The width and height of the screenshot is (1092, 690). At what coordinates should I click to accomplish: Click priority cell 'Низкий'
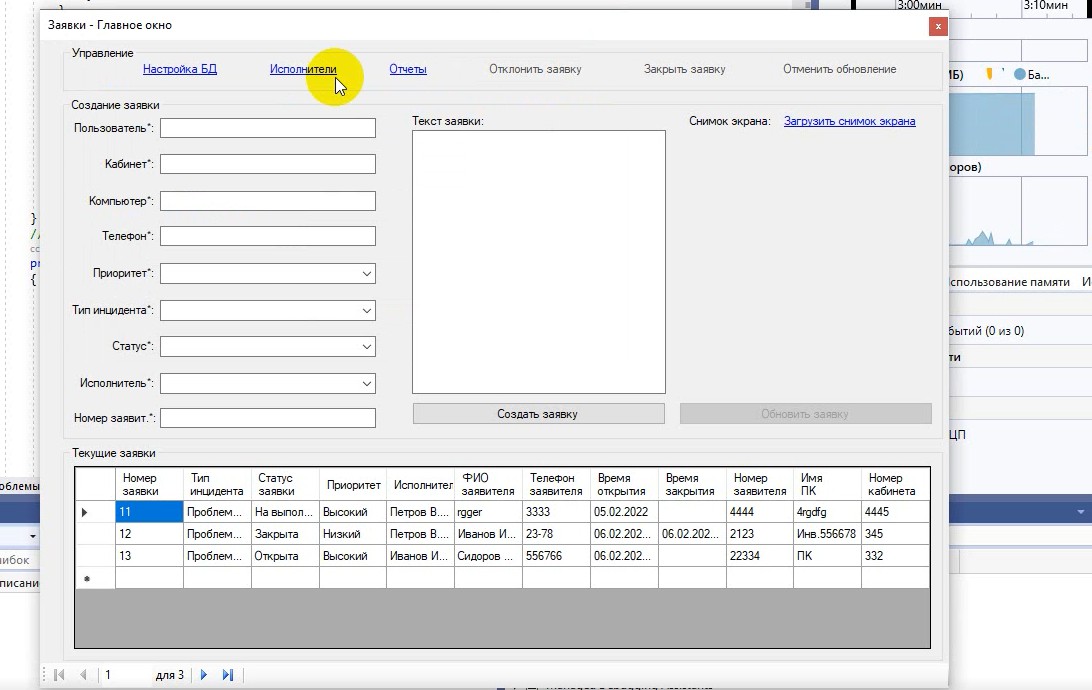click(x=353, y=534)
